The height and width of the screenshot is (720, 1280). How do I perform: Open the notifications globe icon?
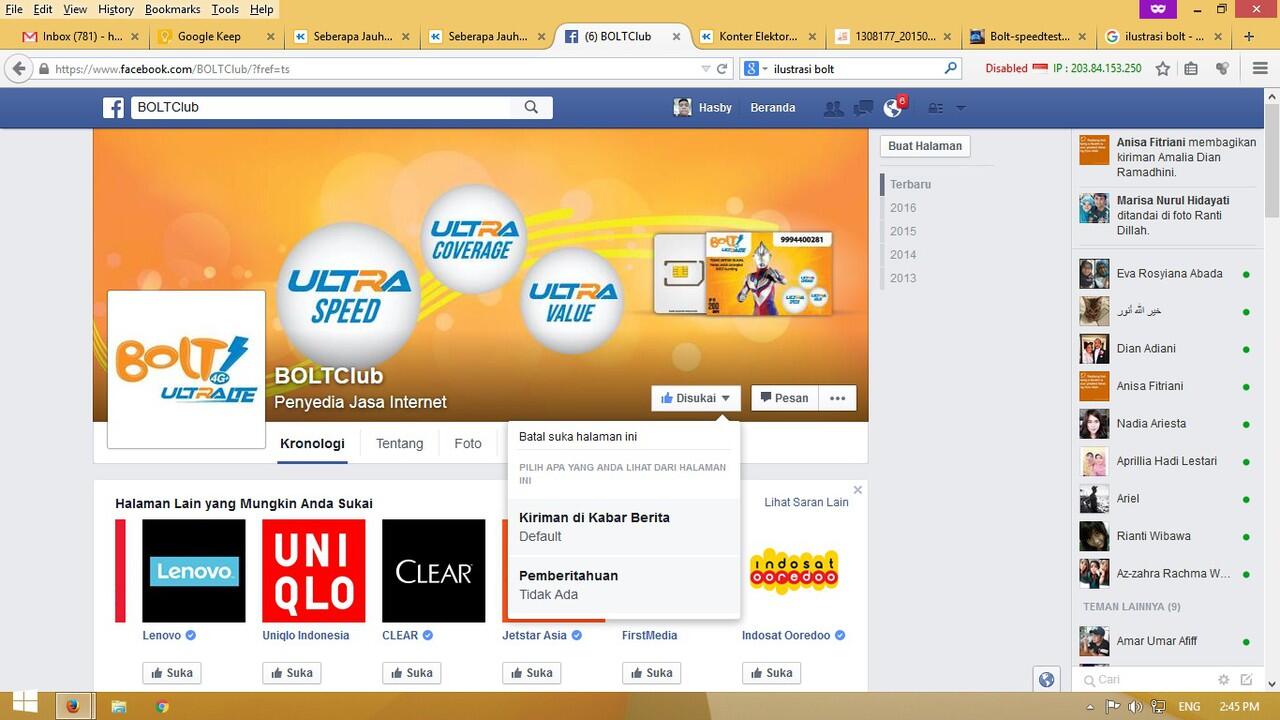pos(893,108)
